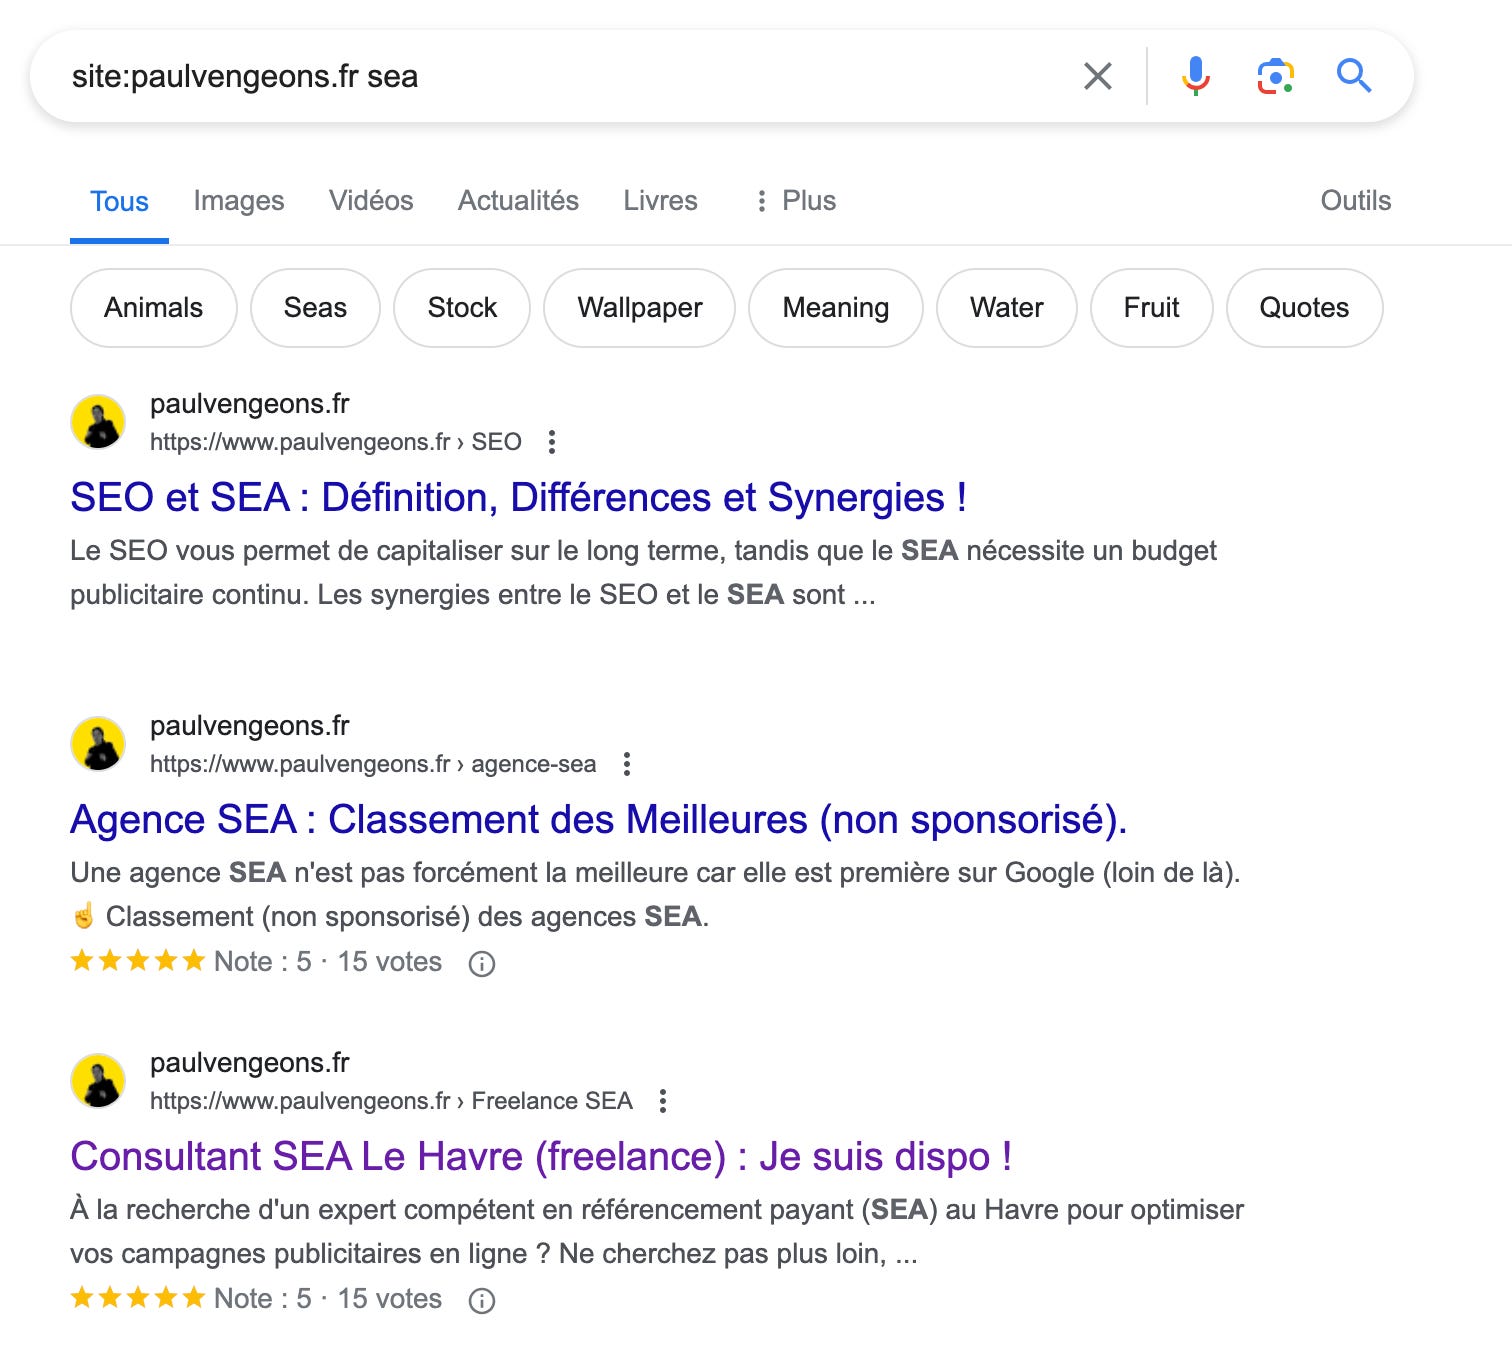1512x1346 pixels.
Task: Select the Wallpaper filter chip
Action: pyautogui.click(x=639, y=308)
